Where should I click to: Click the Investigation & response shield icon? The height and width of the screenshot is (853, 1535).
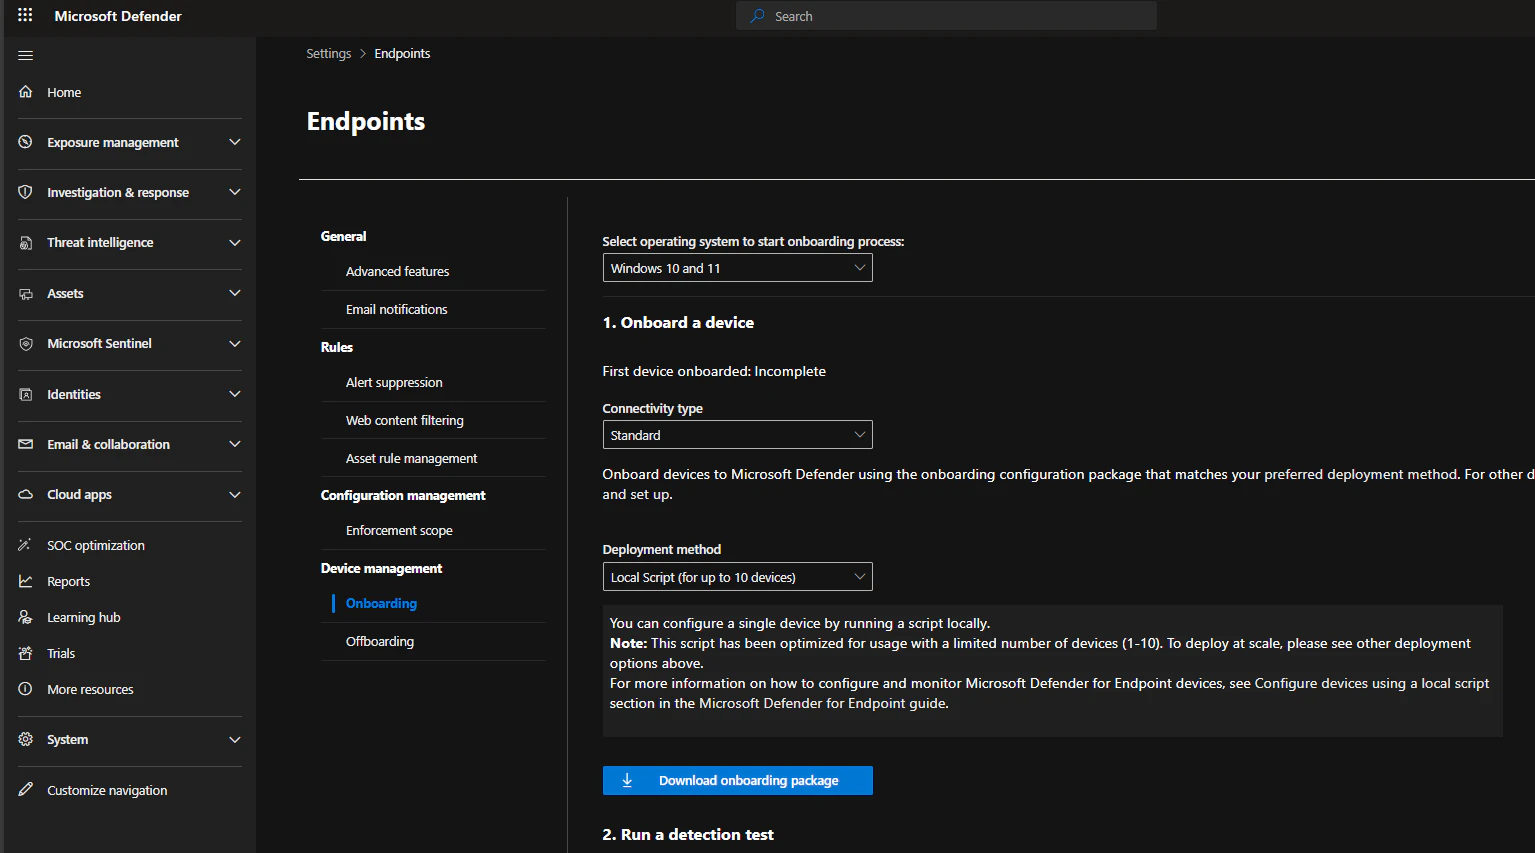pos(26,192)
